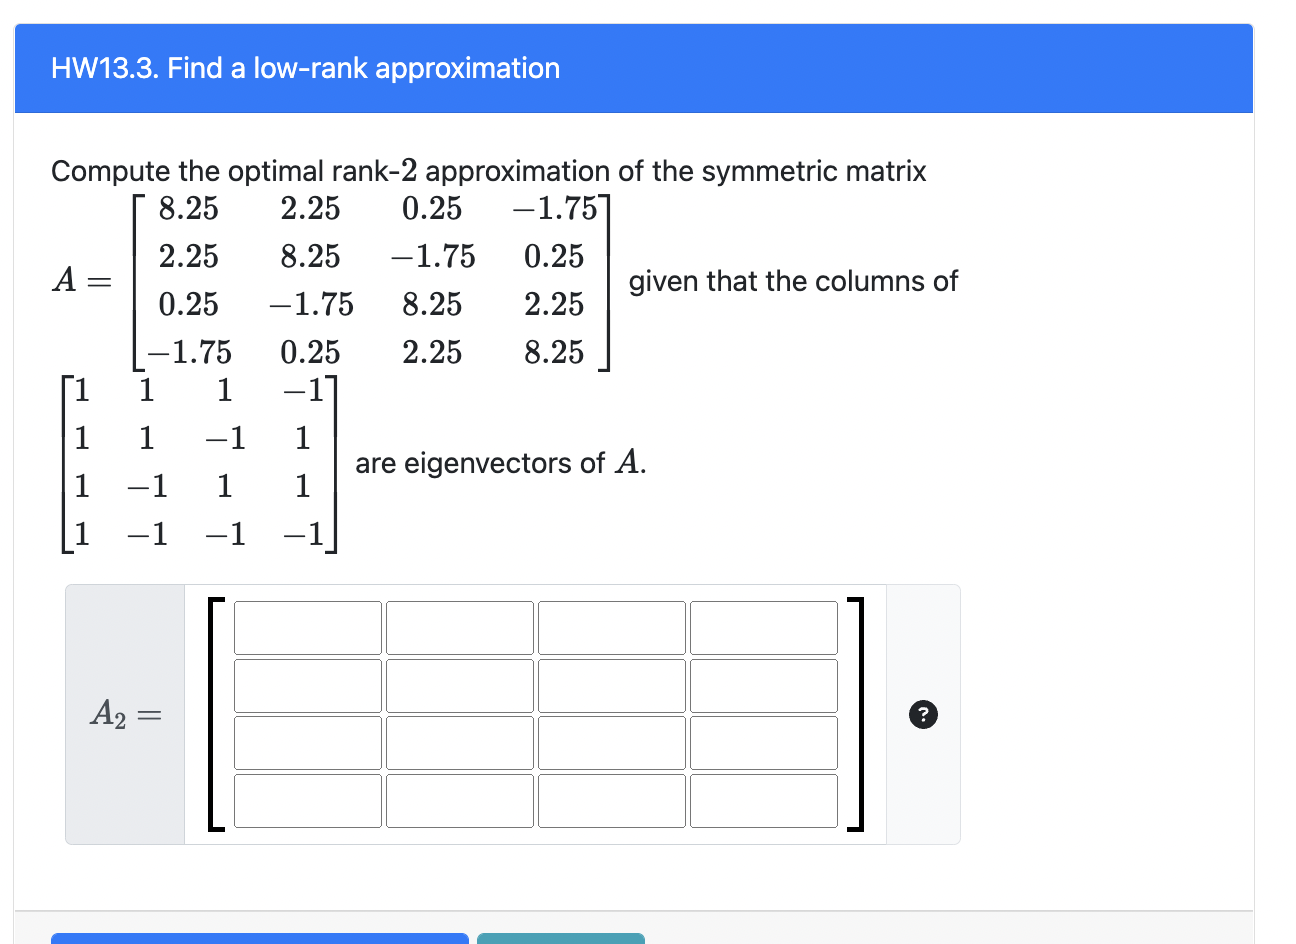Click the top-left matrix entry field
Screen dimensions: 1296x944
point(306,628)
